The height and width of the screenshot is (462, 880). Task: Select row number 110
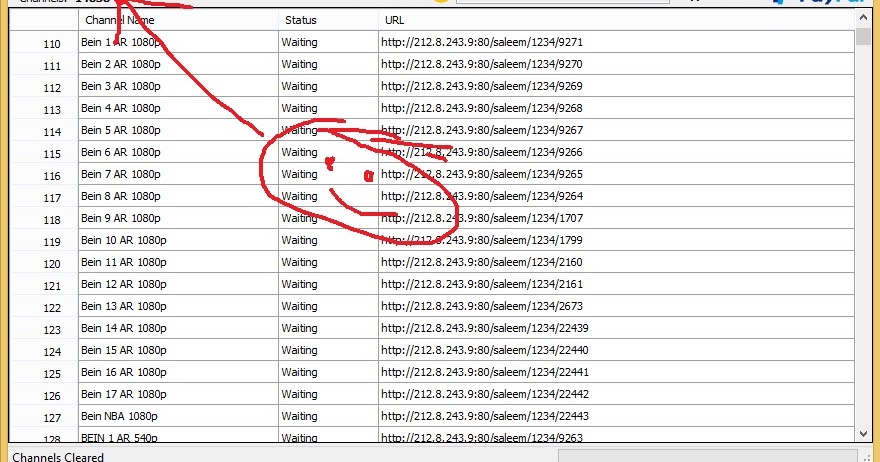click(52, 44)
